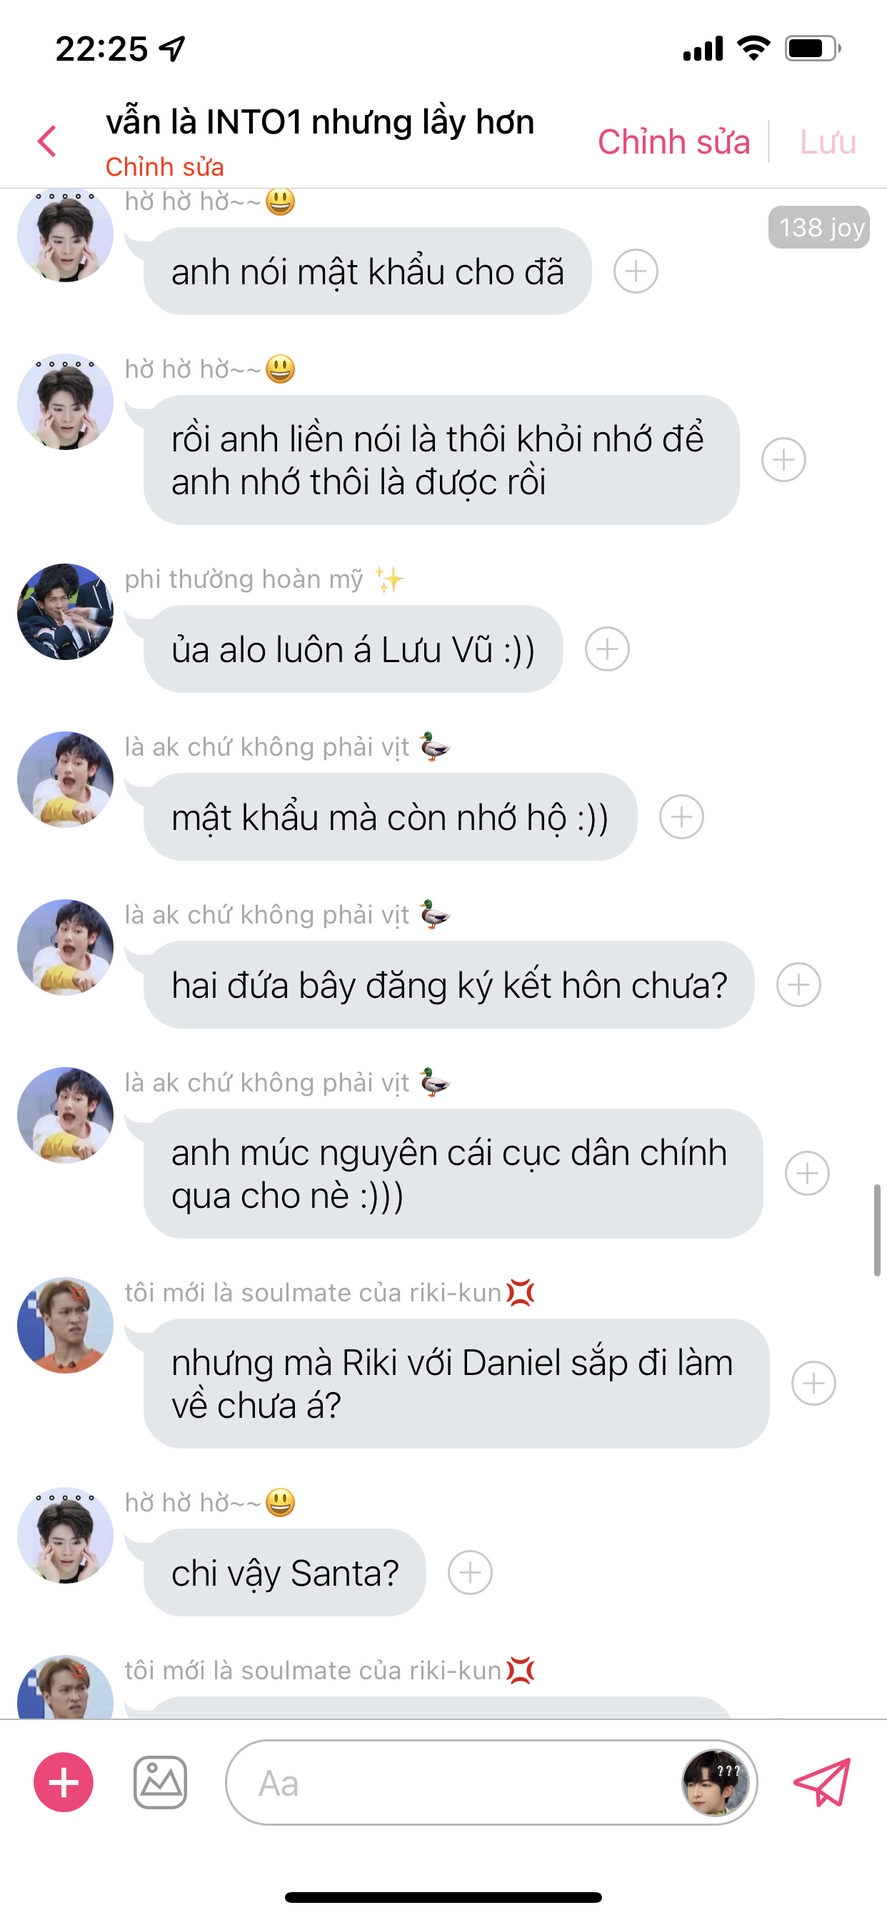The height and width of the screenshot is (1920, 887).
Task: Tap red Chỉnh sửa link under title
Action: pyautogui.click(x=165, y=167)
